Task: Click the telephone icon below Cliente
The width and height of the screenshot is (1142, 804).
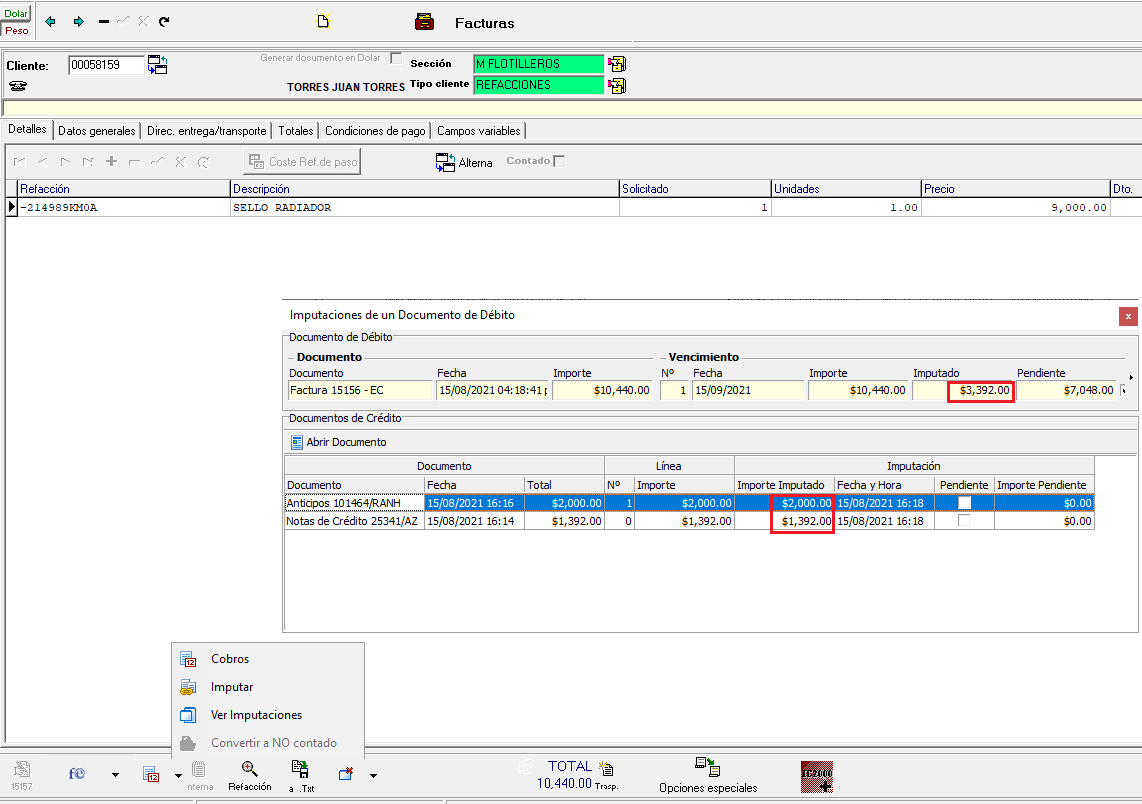Action: (x=18, y=86)
